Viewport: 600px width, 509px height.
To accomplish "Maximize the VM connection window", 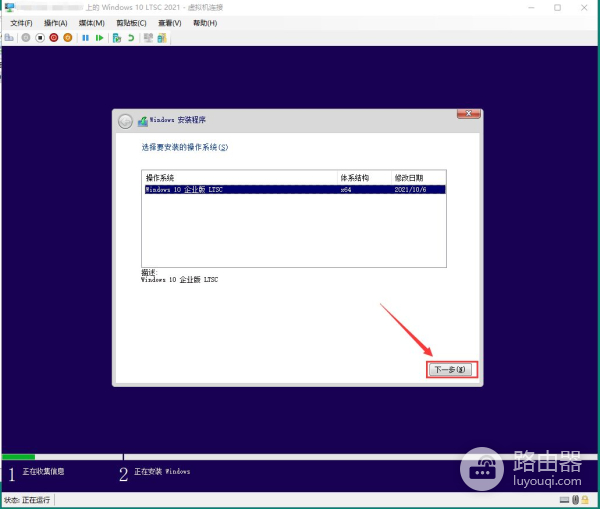I will [558, 8].
